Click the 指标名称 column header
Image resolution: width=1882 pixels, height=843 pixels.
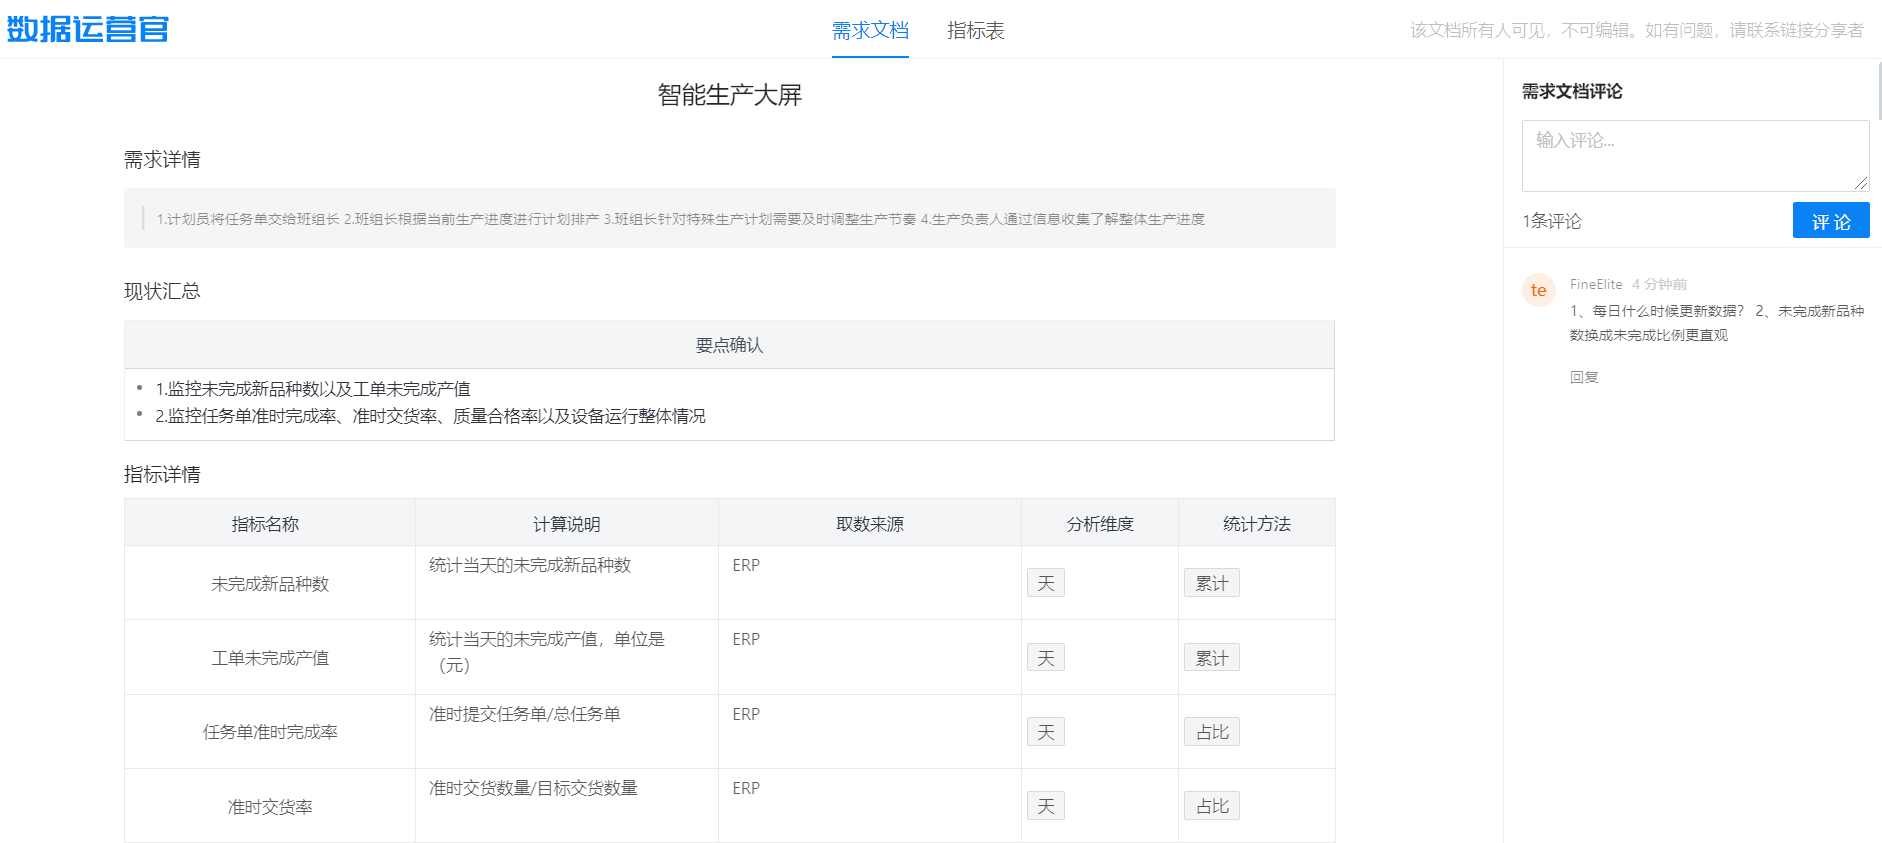coord(265,524)
